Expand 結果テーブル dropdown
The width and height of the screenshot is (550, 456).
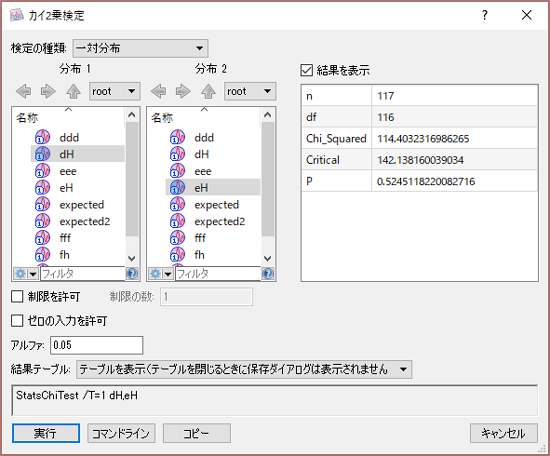(x=244, y=369)
